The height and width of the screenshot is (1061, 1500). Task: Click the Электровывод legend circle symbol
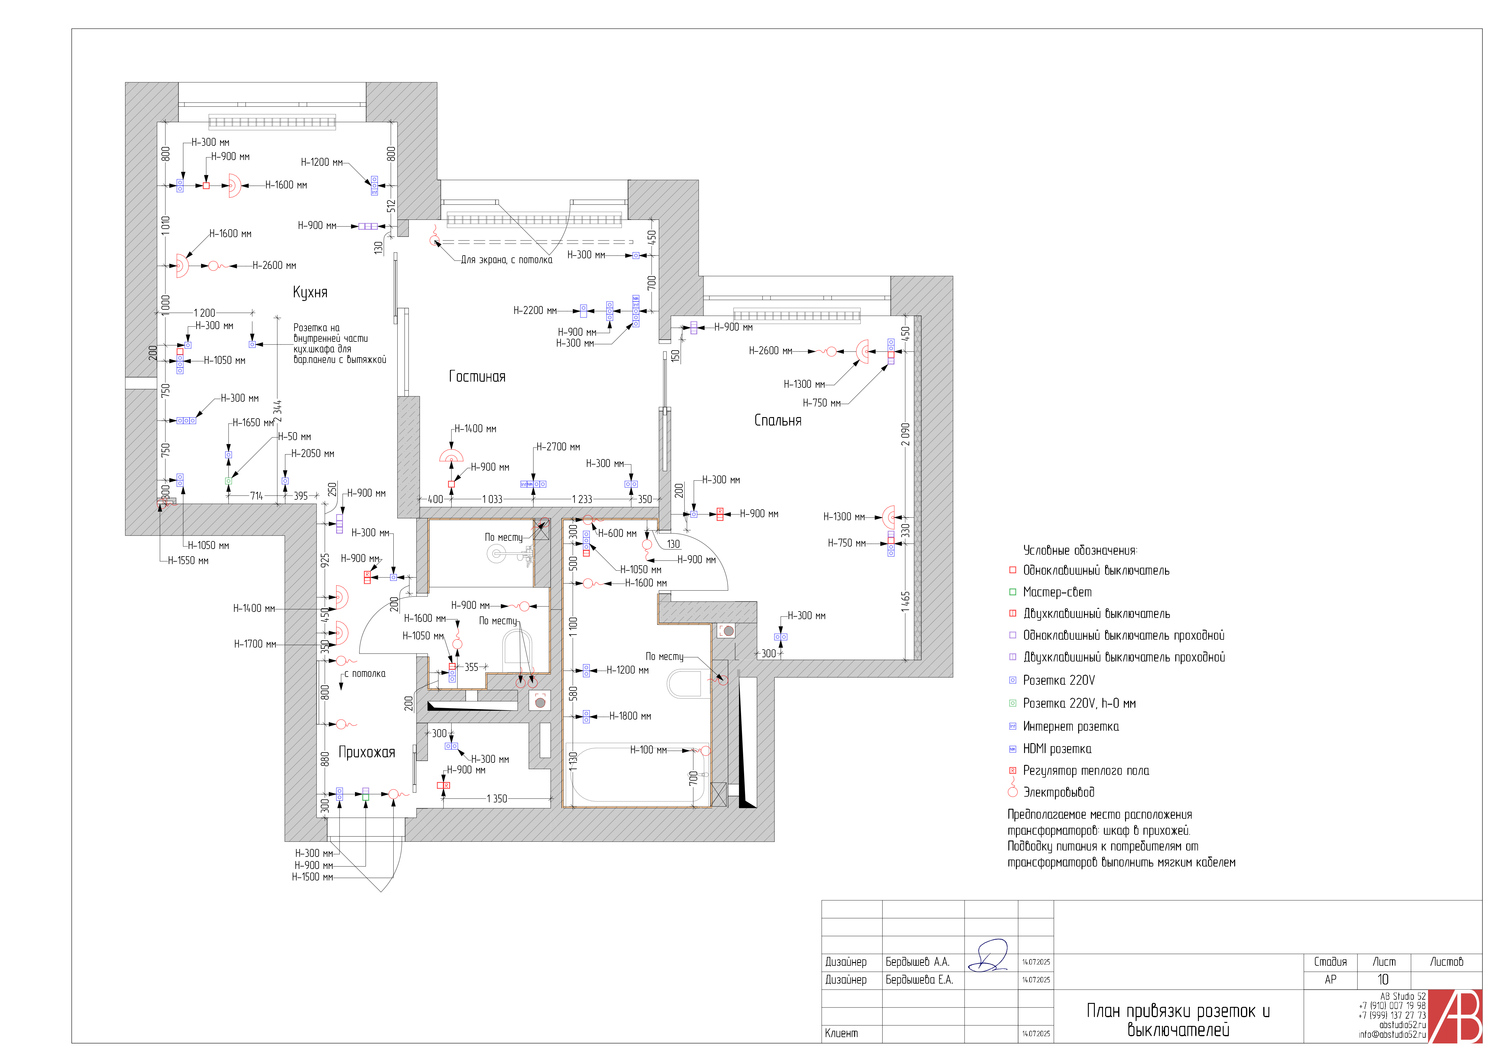[x=1012, y=792]
